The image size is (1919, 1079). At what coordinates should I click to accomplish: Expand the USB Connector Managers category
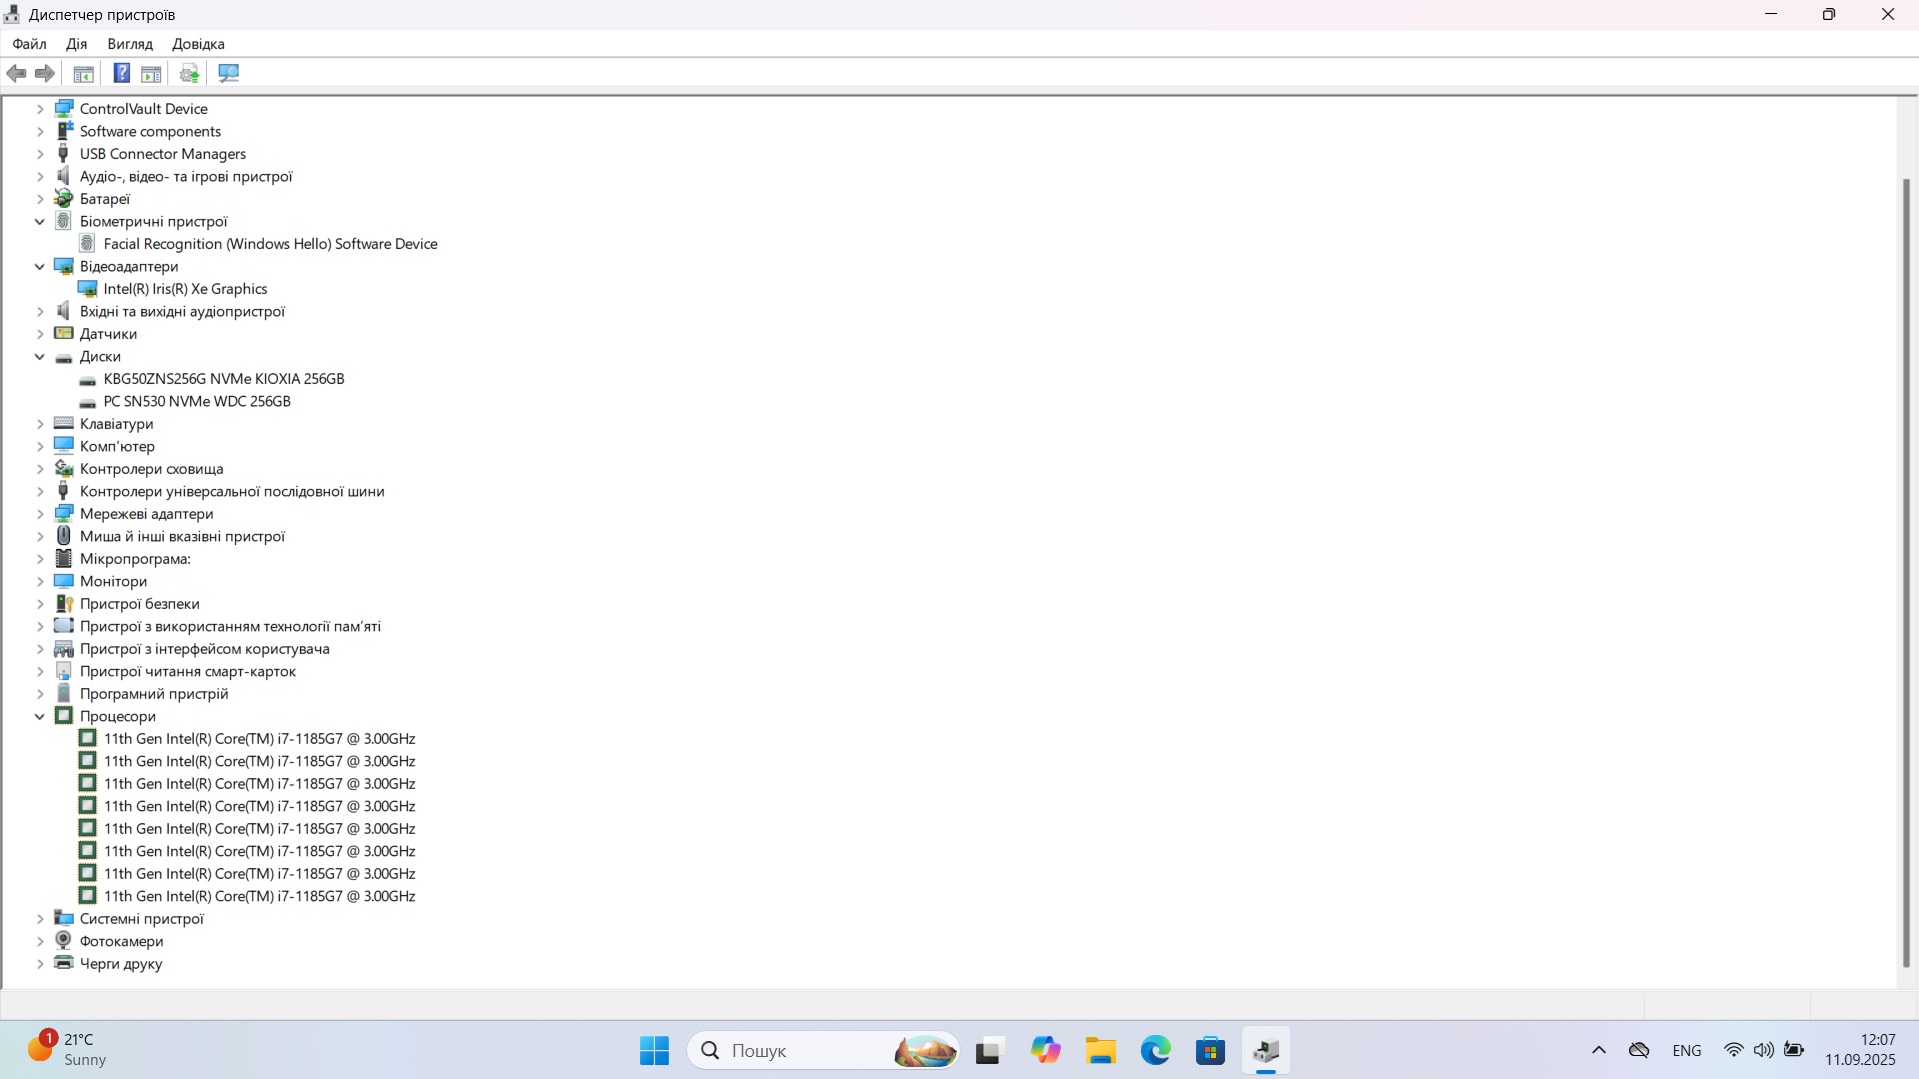(40, 154)
